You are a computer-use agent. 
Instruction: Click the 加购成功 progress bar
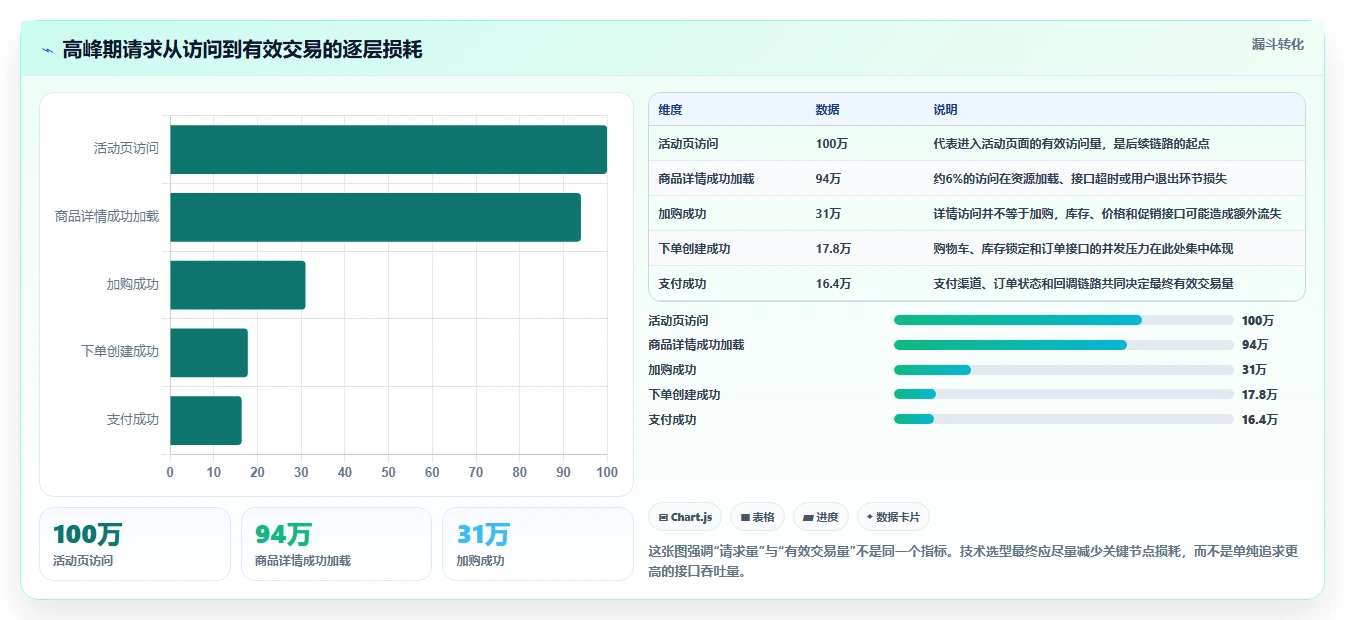1064,370
